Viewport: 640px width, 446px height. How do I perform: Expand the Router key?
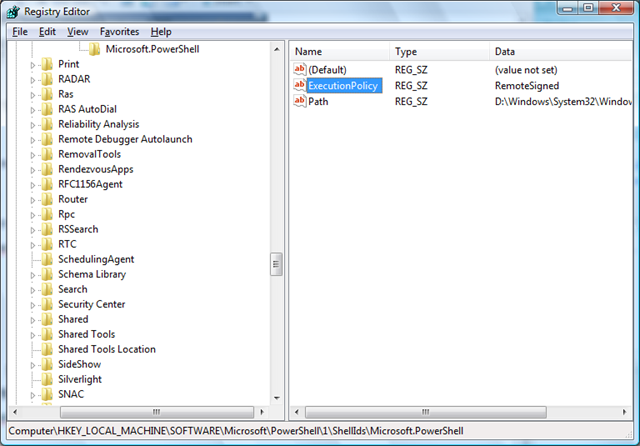click(33, 200)
